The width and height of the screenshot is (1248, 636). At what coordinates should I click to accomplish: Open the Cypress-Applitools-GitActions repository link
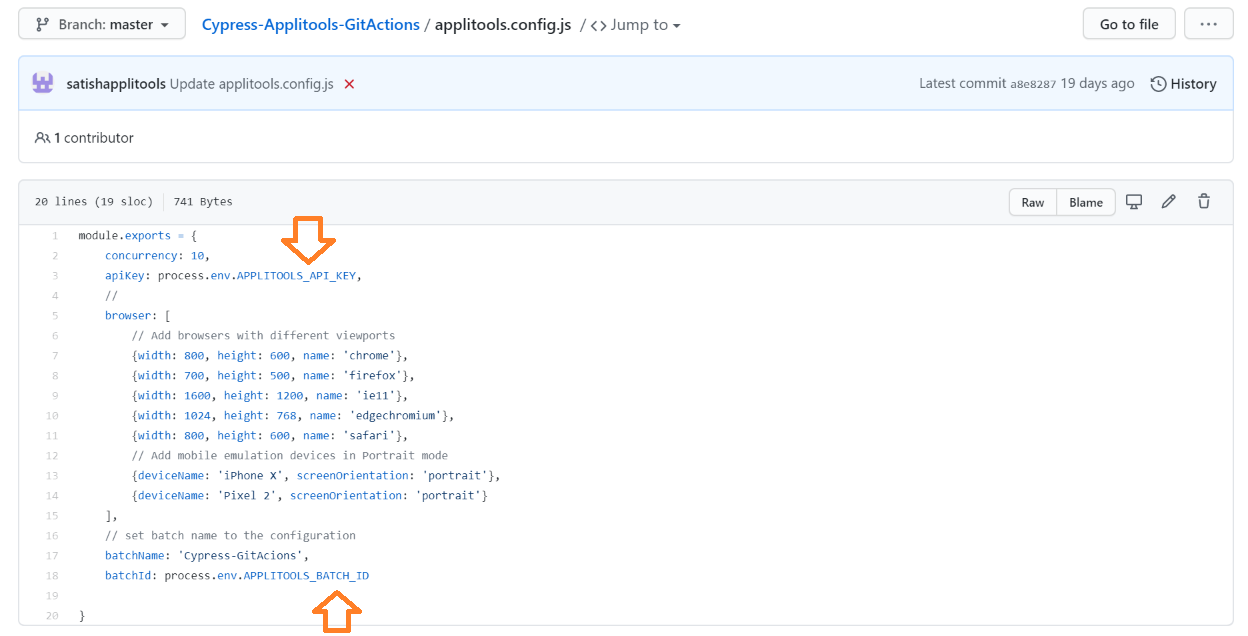click(x=310, y=24)
